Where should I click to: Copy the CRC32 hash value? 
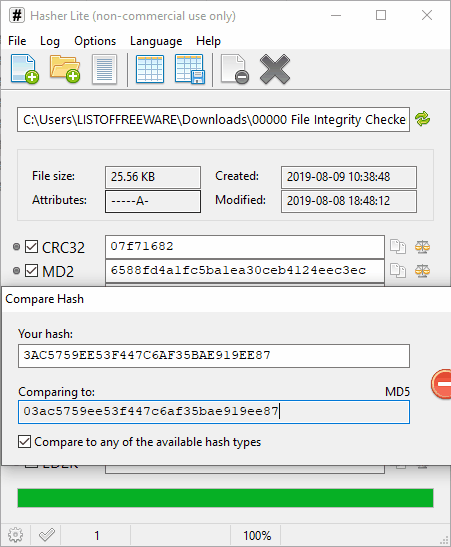pyautogui.click(x=398, y=247)
